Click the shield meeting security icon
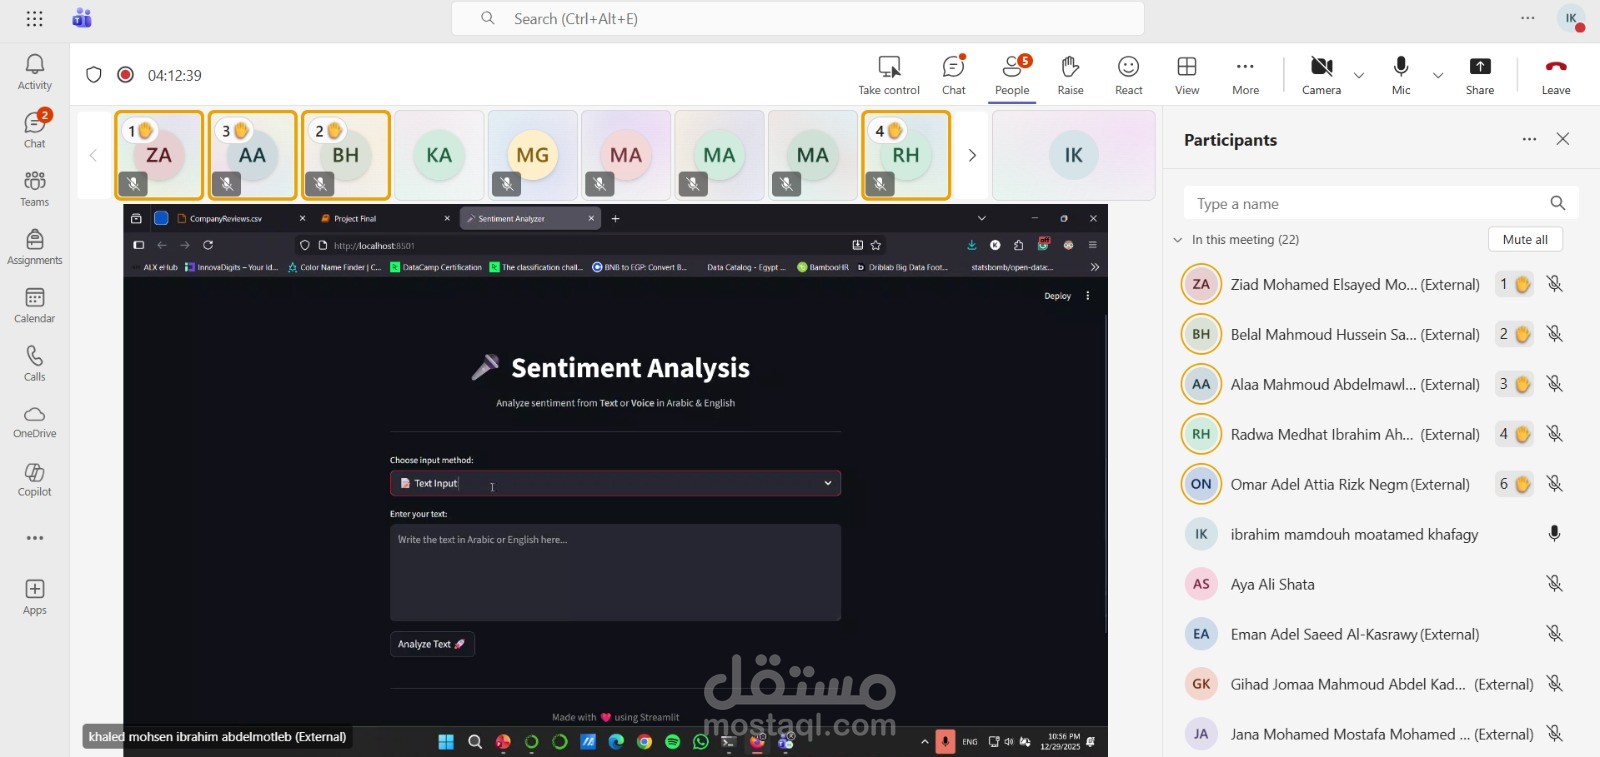This screenshot has height=757, width=1600. pyautogui.click(x=94, y=74)
